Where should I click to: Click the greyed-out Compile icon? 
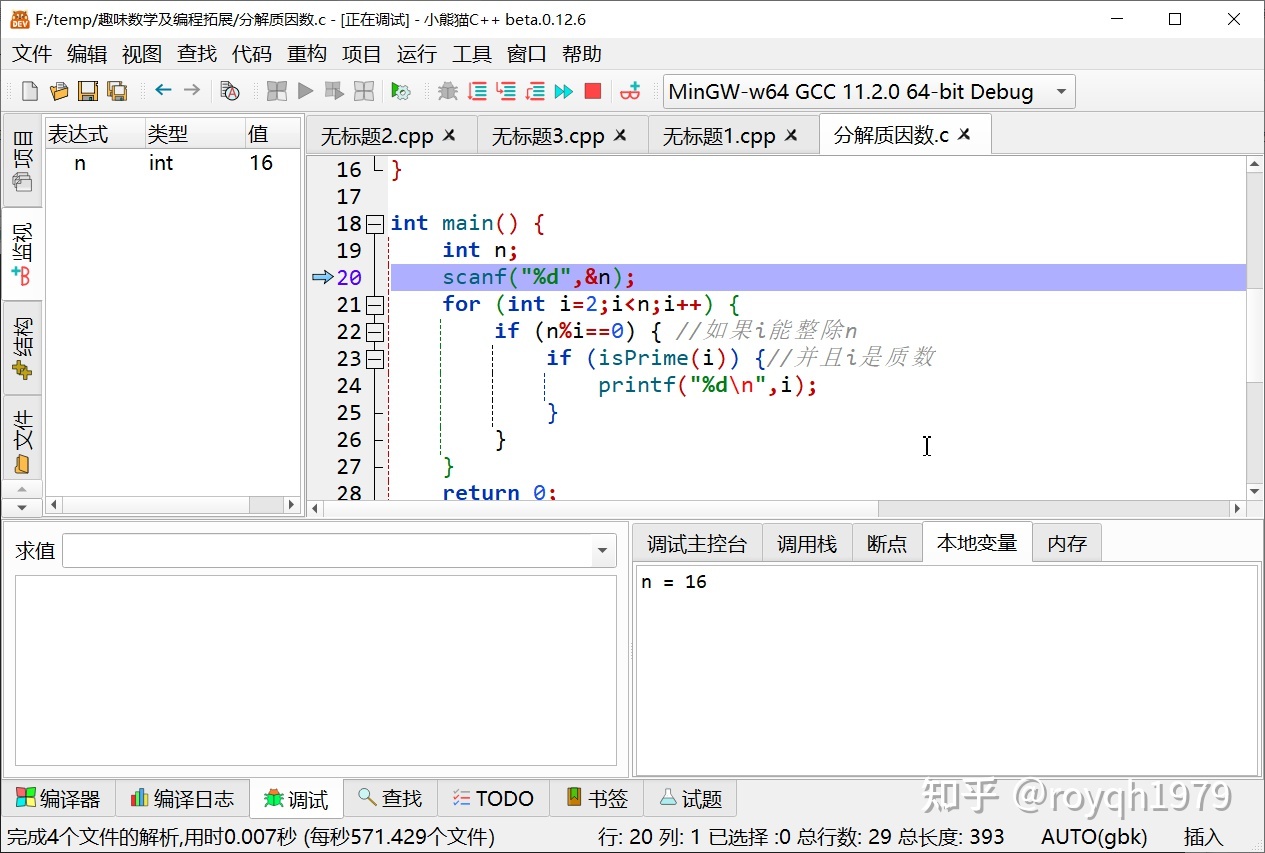(277, 92)
